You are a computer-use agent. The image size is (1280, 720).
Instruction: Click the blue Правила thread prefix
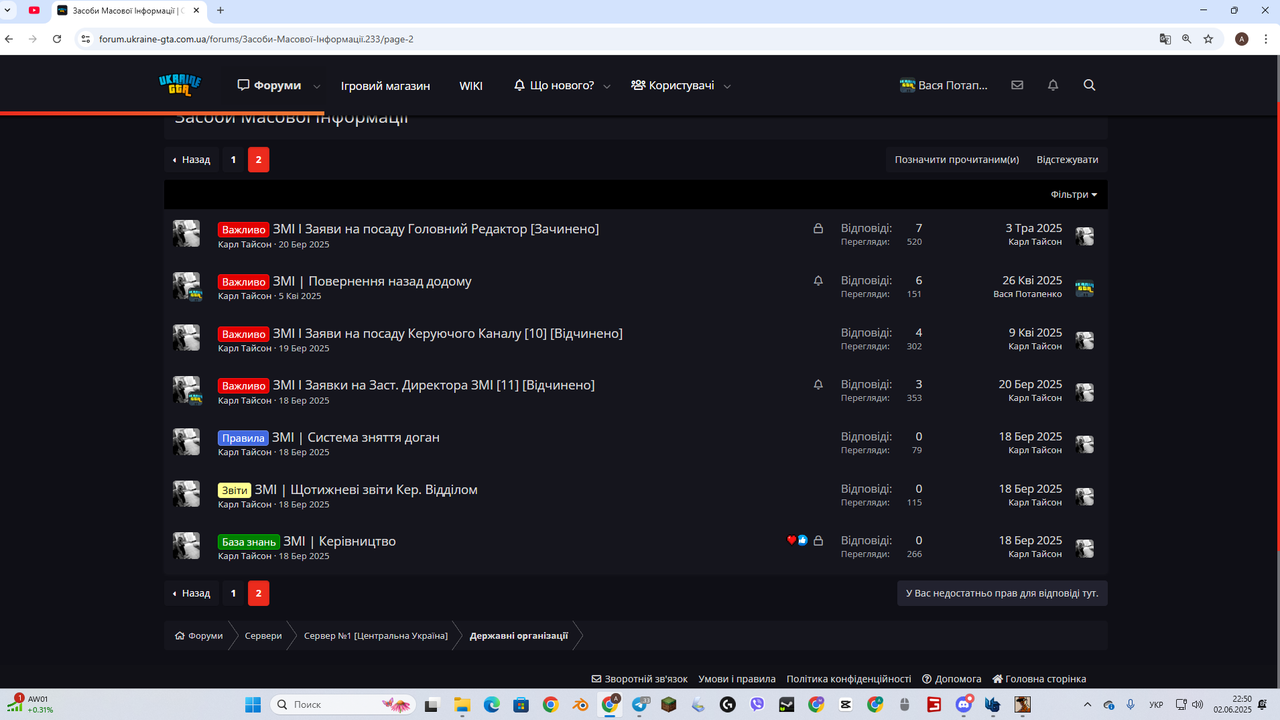pyautogui.click(x=243, y=437)
